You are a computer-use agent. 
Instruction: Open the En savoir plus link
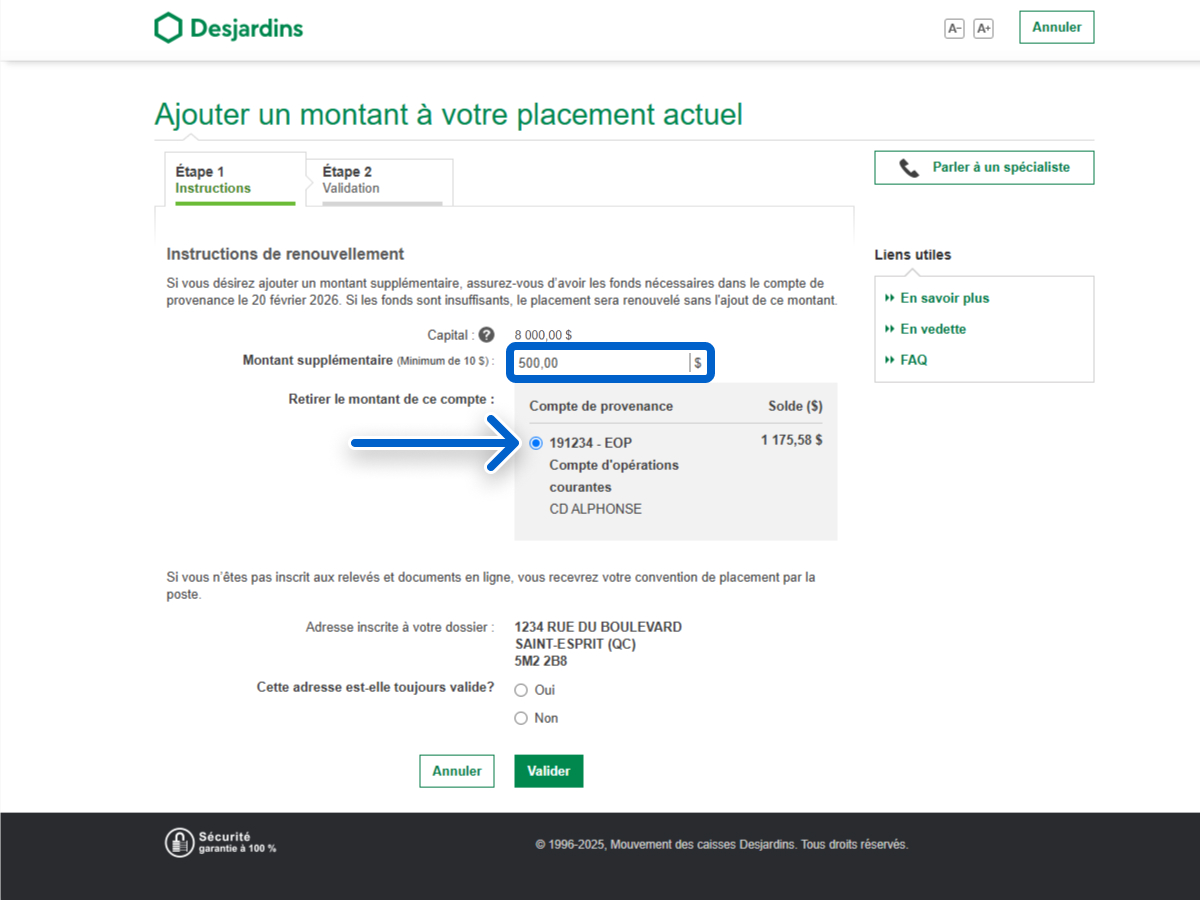(944, 298)
